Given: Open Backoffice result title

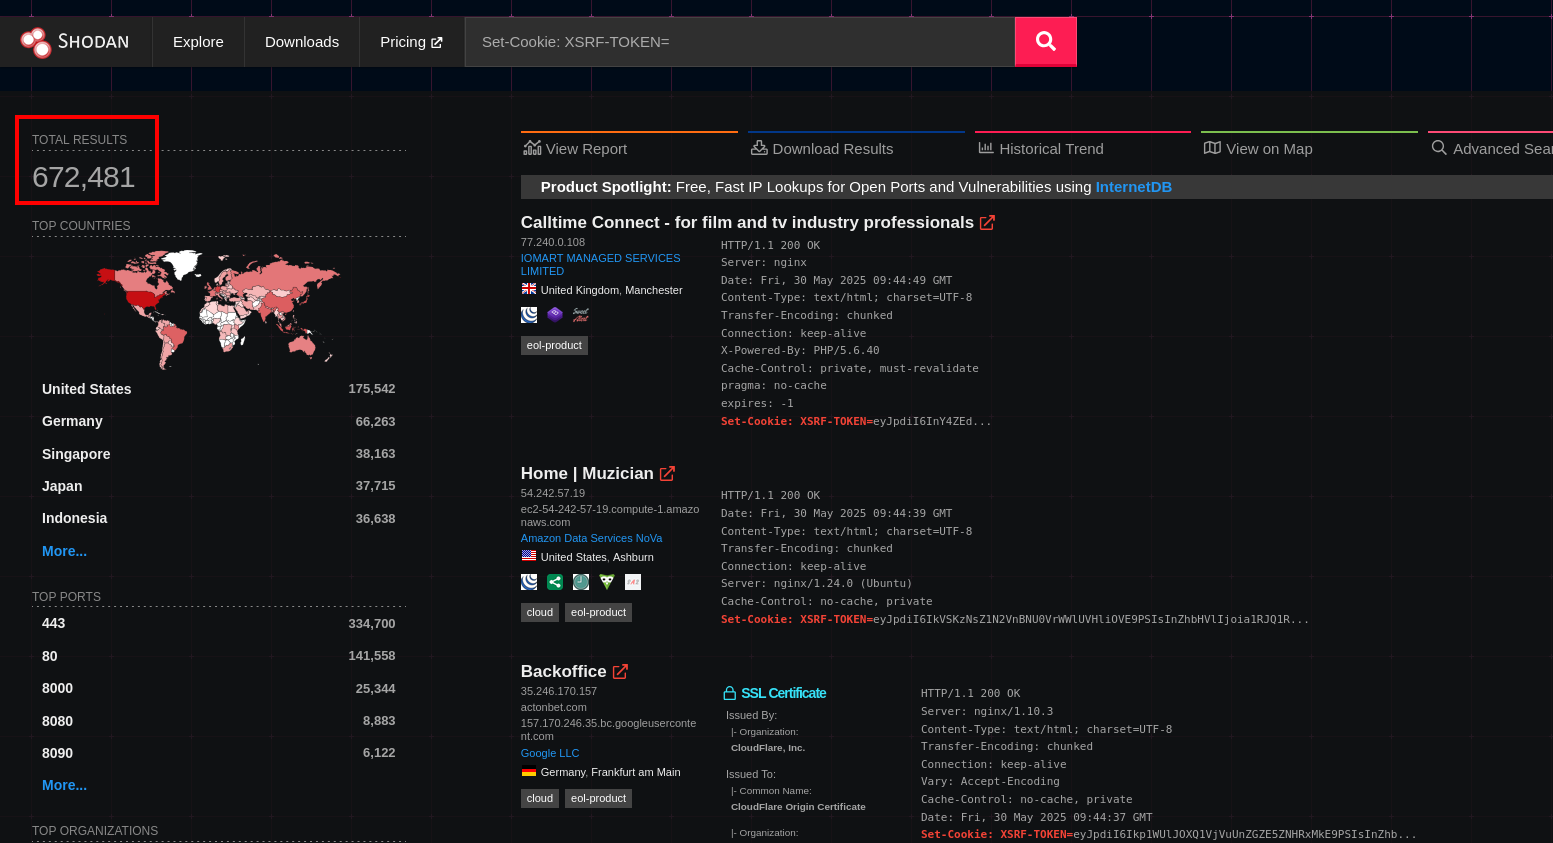Looking at the screenshot, I should [x=563, y=671].
